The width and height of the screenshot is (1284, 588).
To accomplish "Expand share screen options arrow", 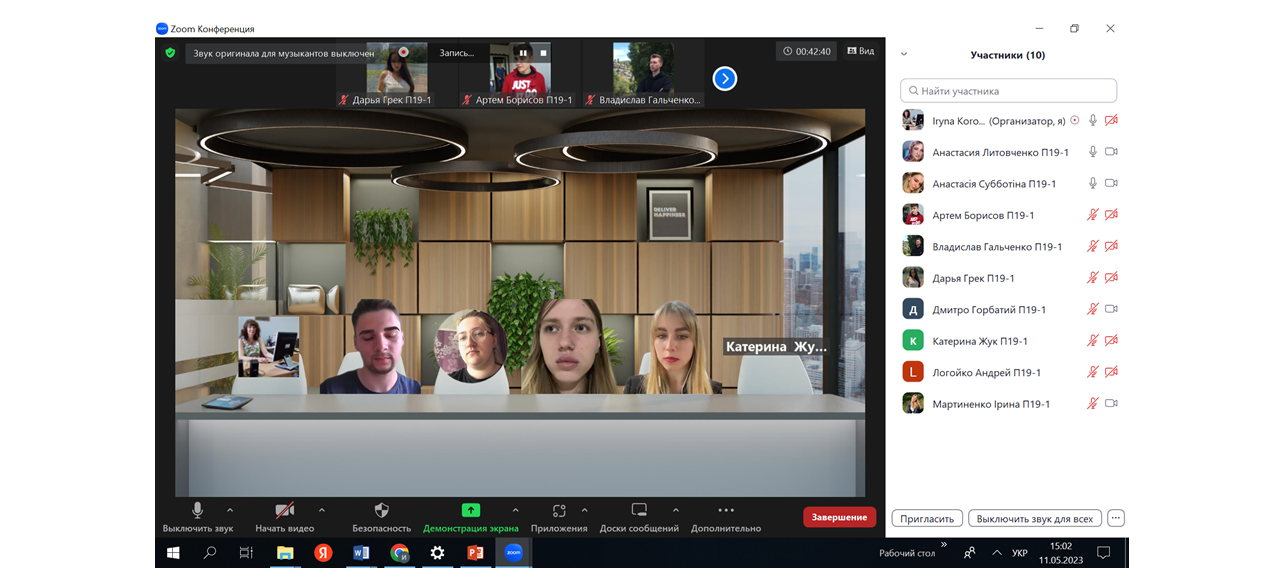I will (x=516, y=509).
